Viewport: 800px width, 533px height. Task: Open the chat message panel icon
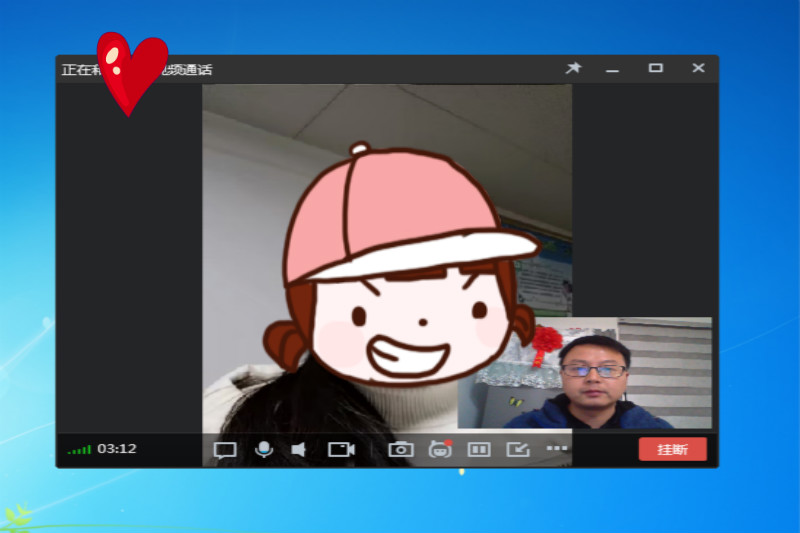tap(225, 450)
